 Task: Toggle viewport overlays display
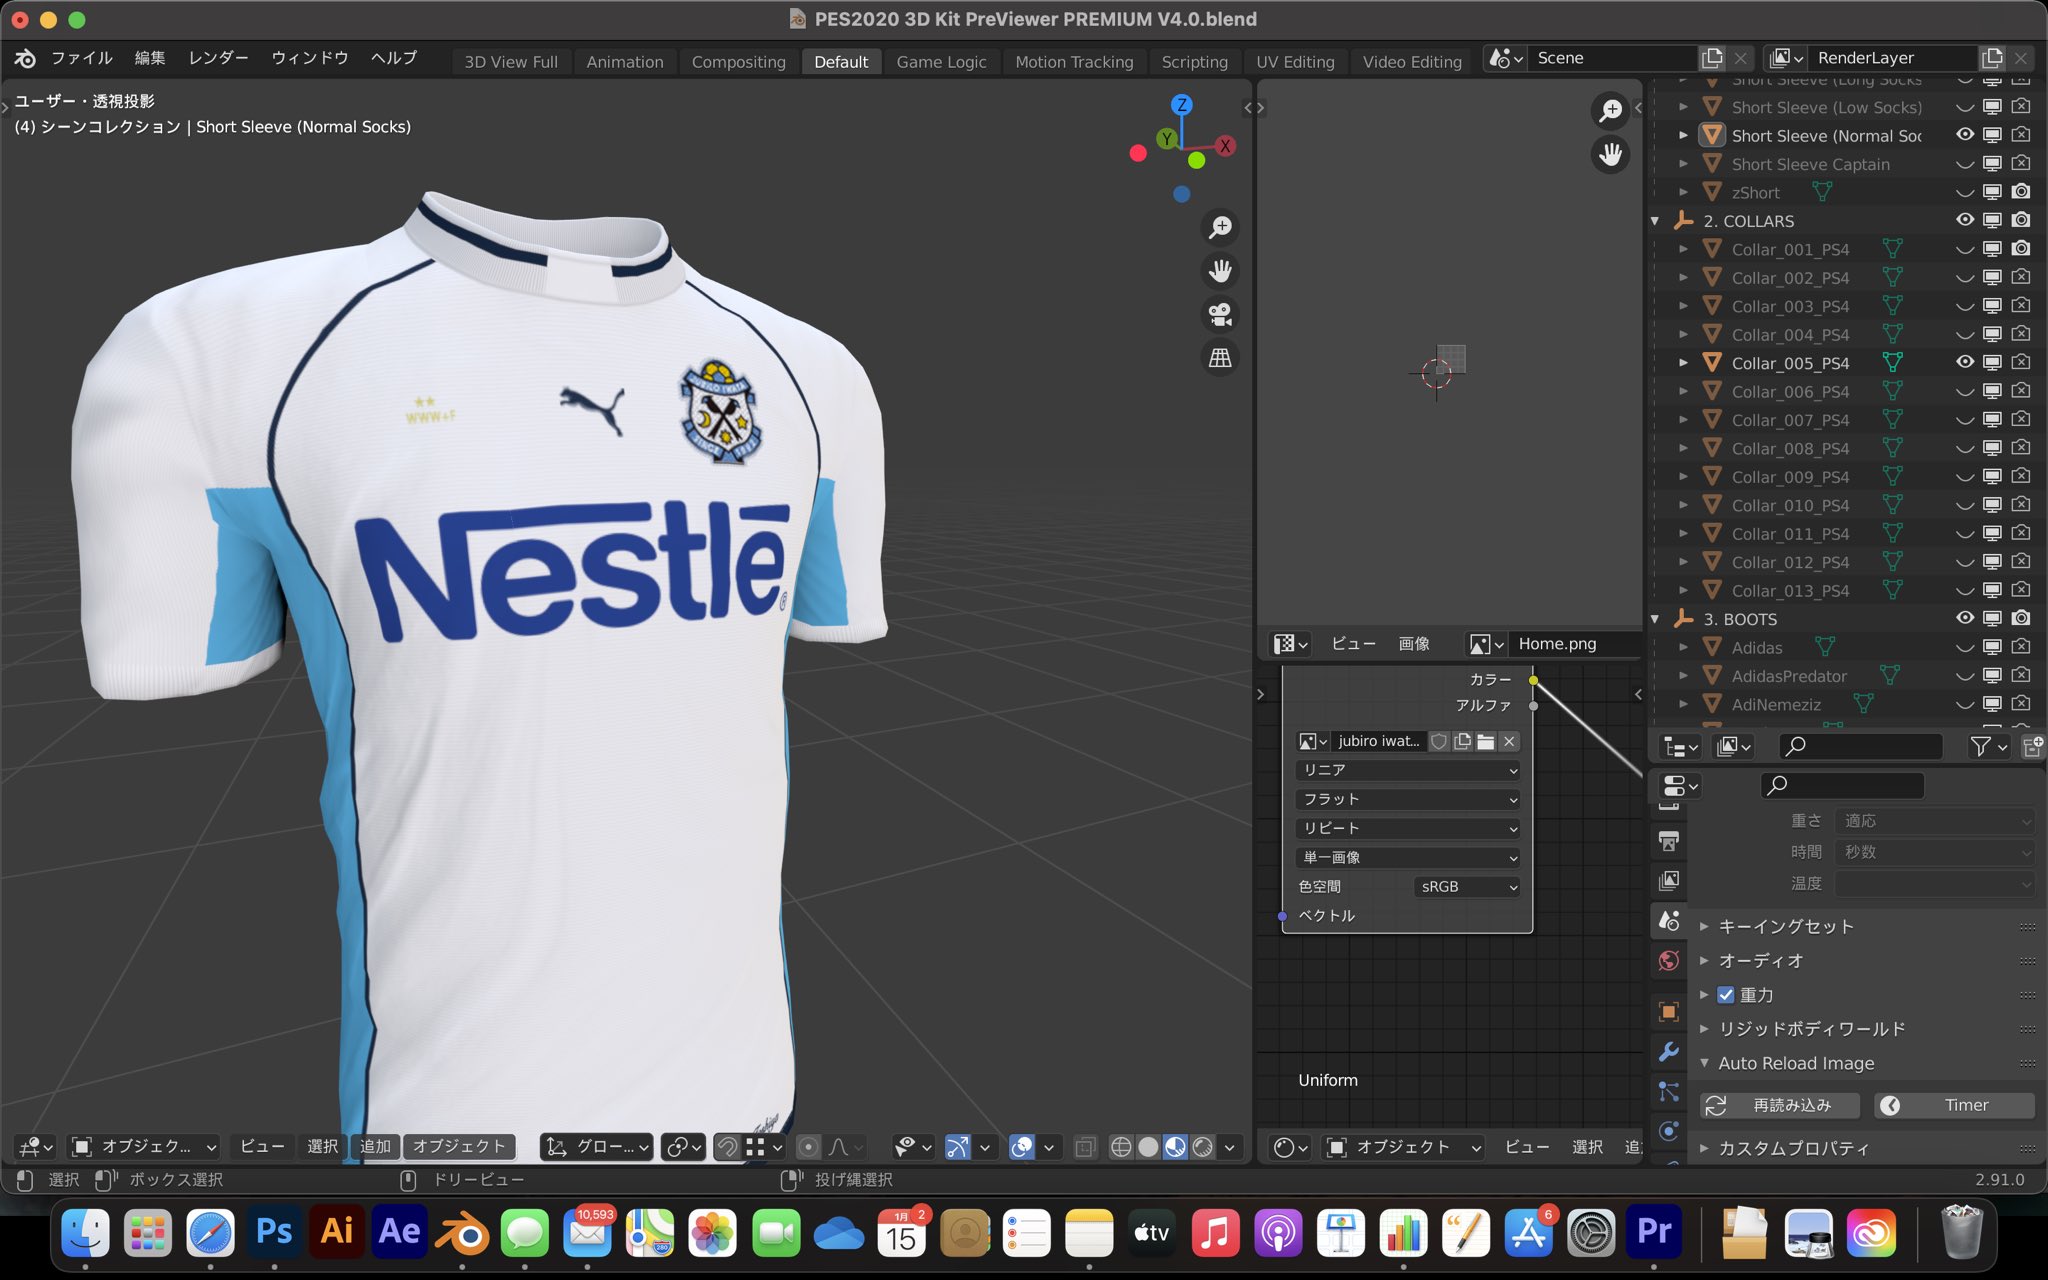[1022, 1147]
